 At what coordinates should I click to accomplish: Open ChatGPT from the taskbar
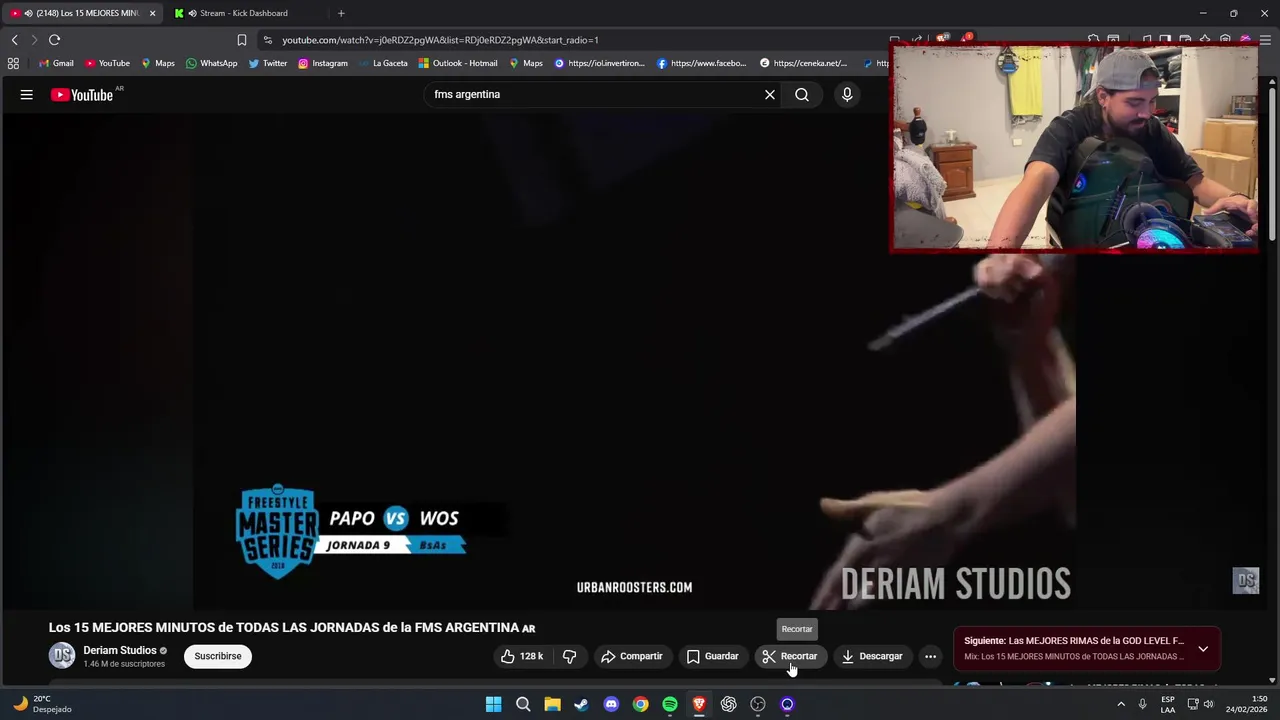728,704
